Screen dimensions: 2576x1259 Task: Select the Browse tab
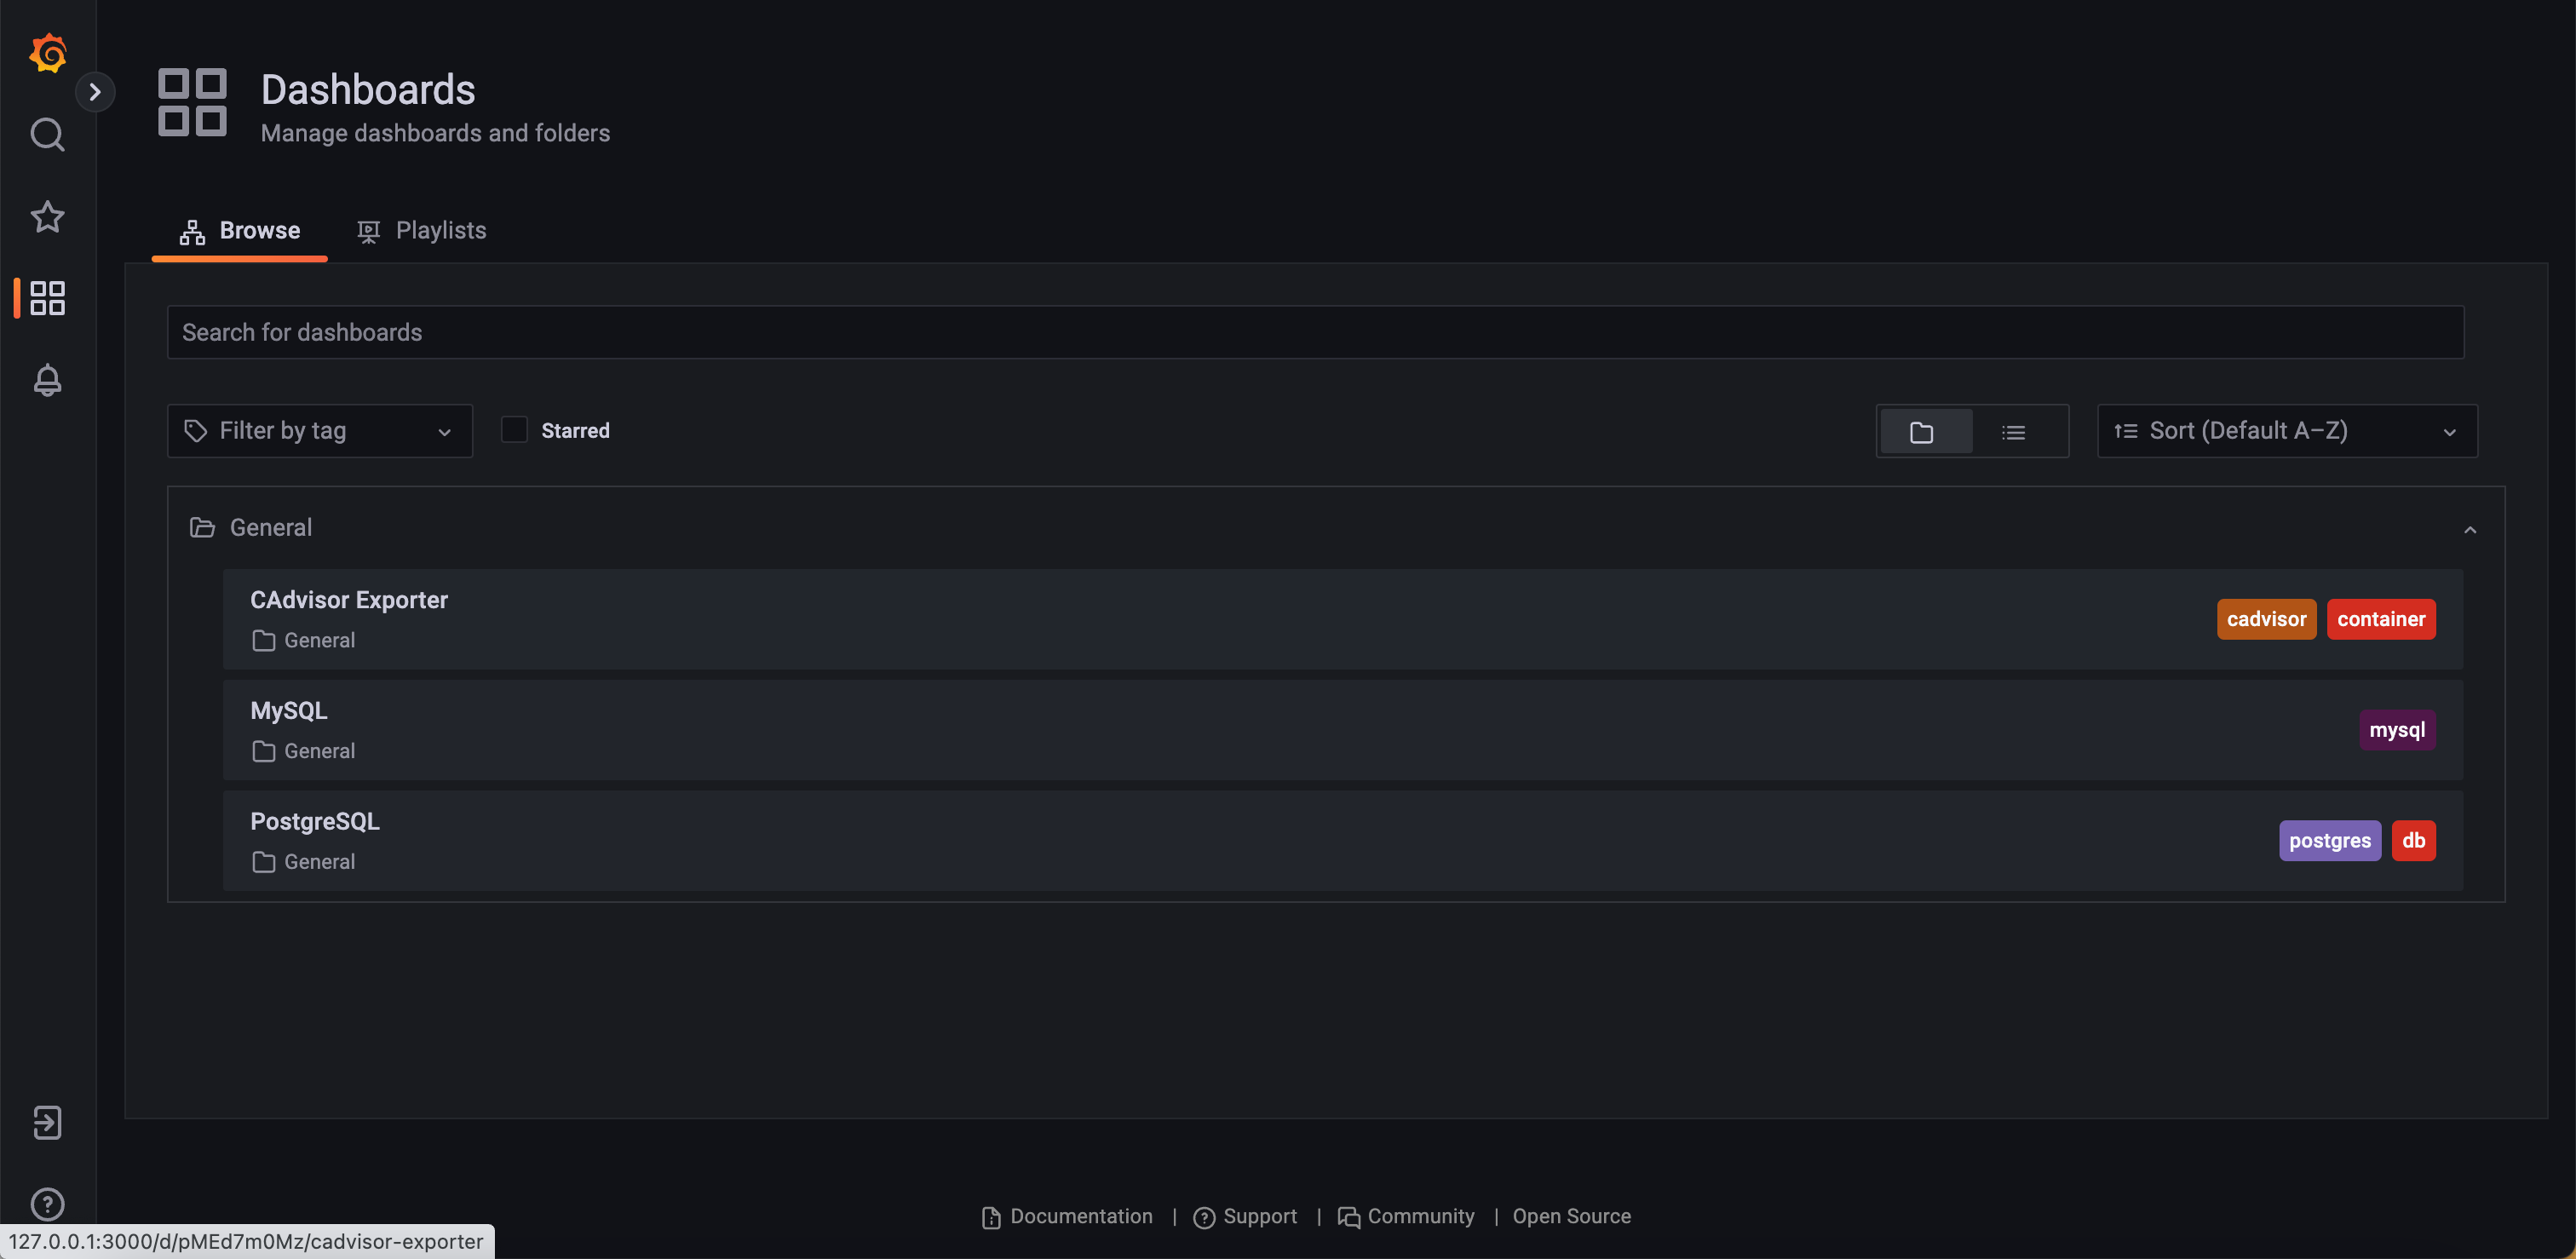click(239, 230)
